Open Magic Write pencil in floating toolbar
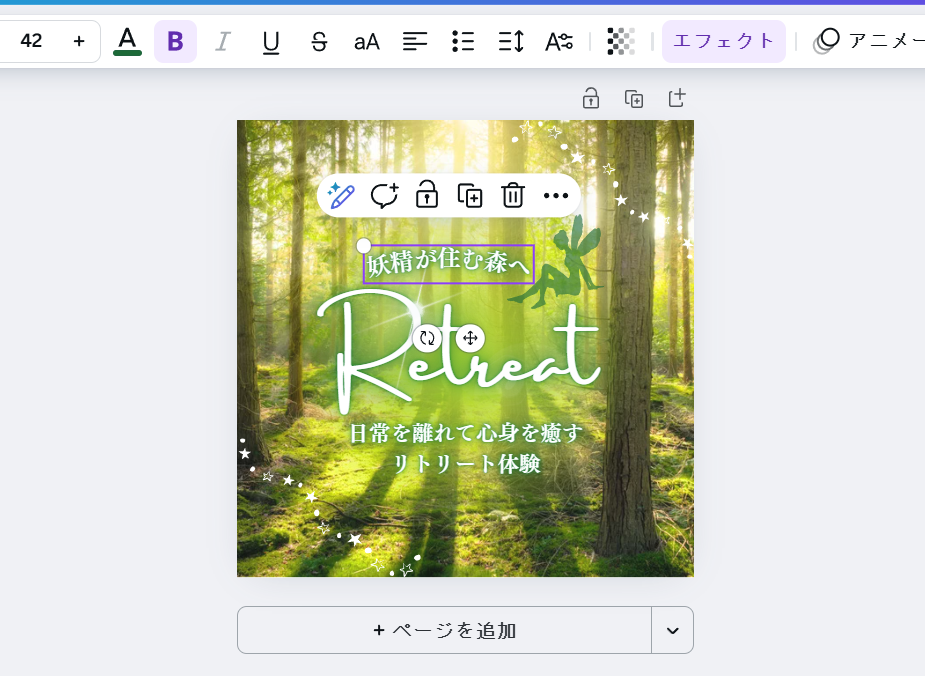Image resolution: width=925 pixels, height=676 pixels. pyautogui.click(x=341, y=195)
